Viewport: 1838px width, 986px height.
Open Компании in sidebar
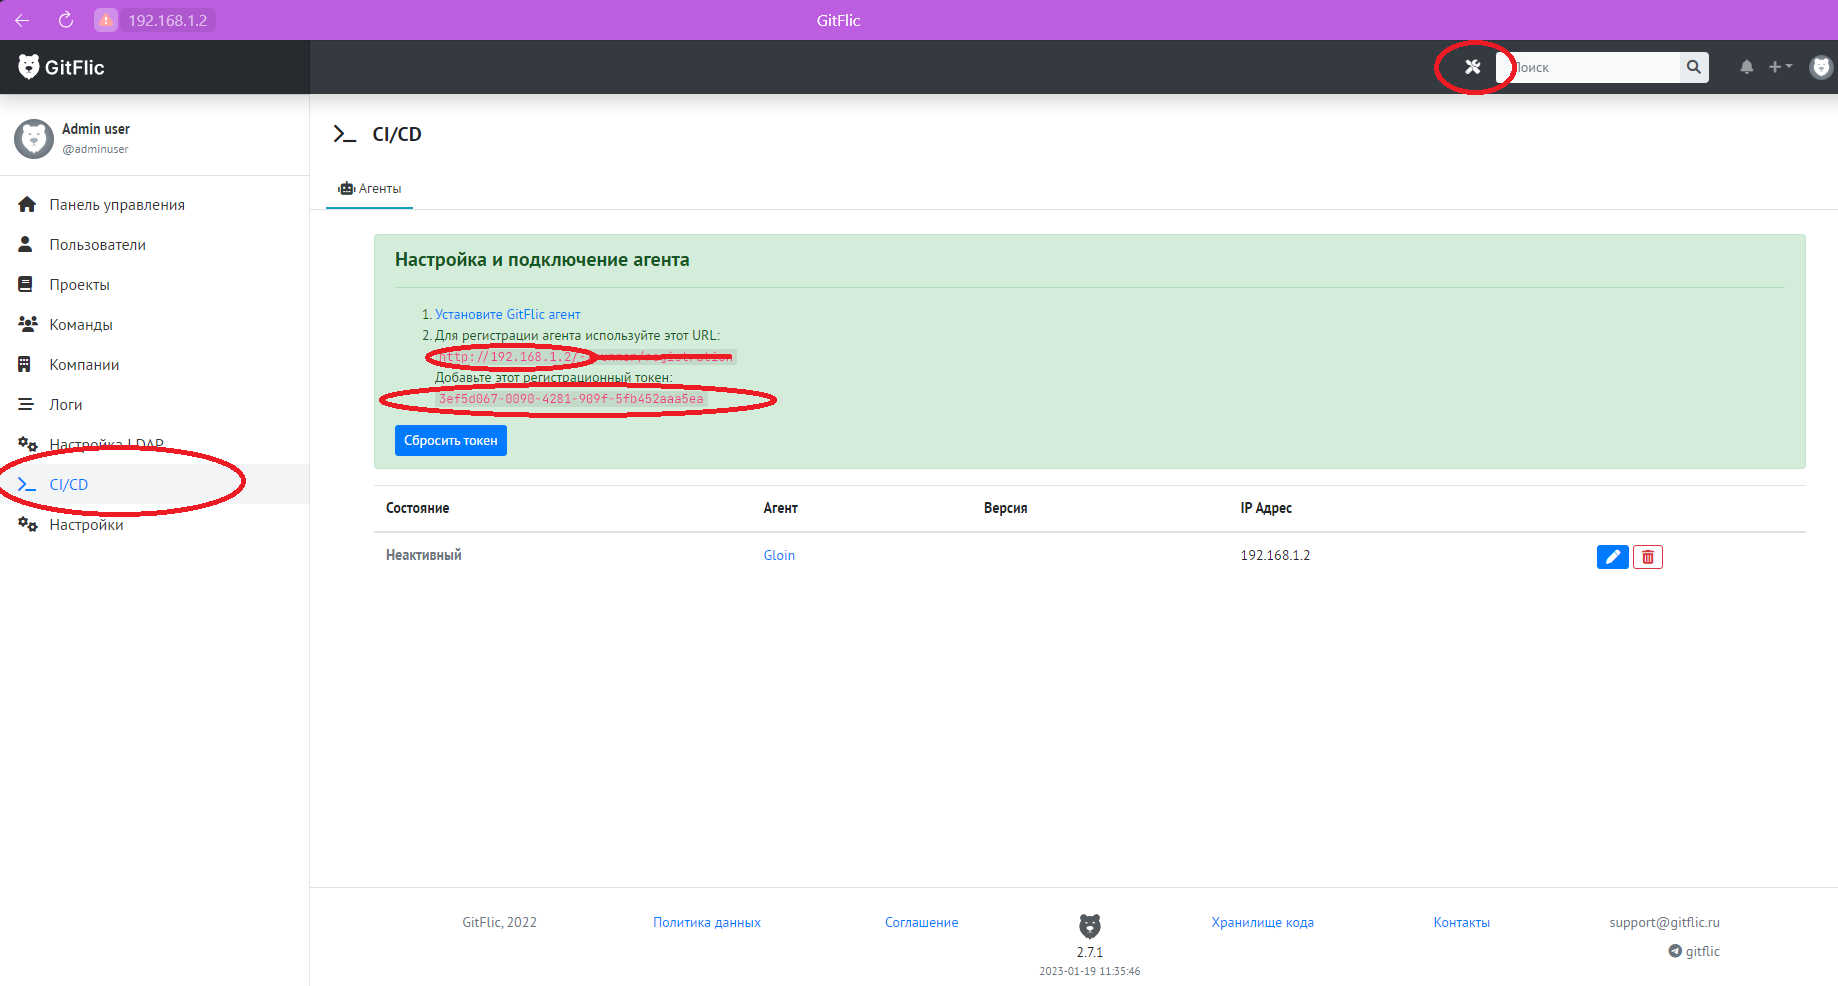tap(84, 364)
